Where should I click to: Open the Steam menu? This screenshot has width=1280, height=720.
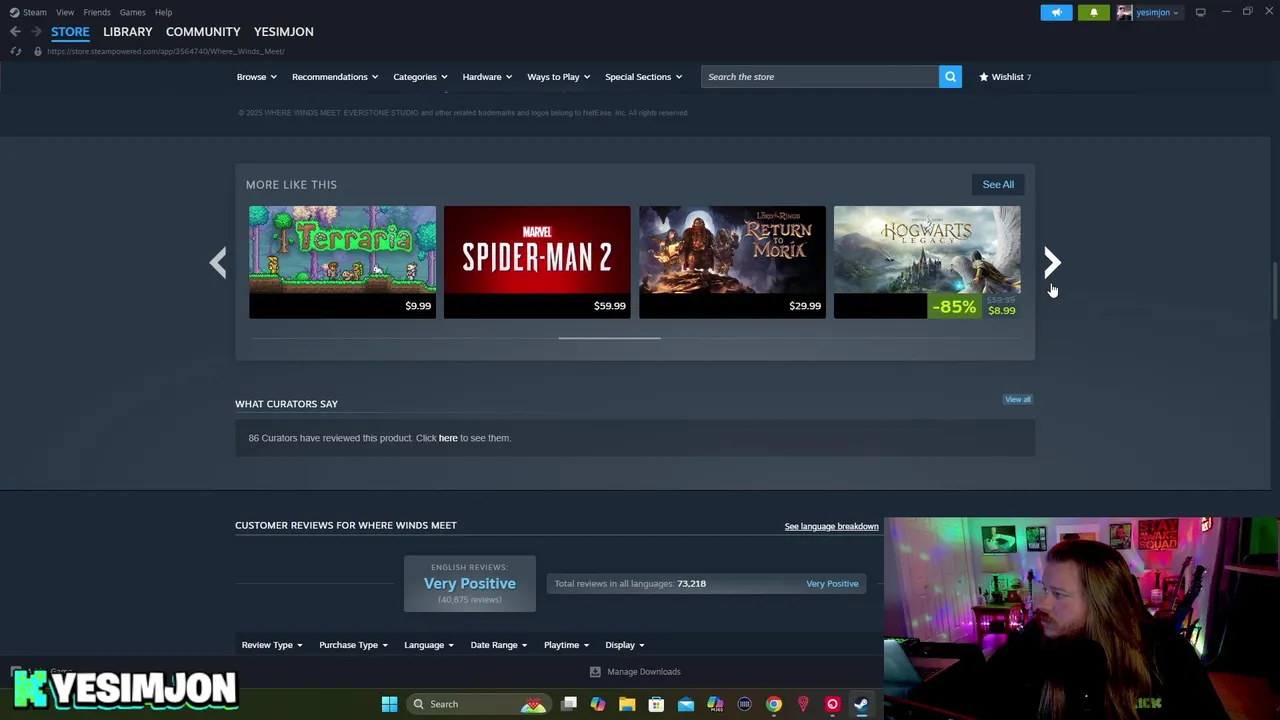[35, 12]
